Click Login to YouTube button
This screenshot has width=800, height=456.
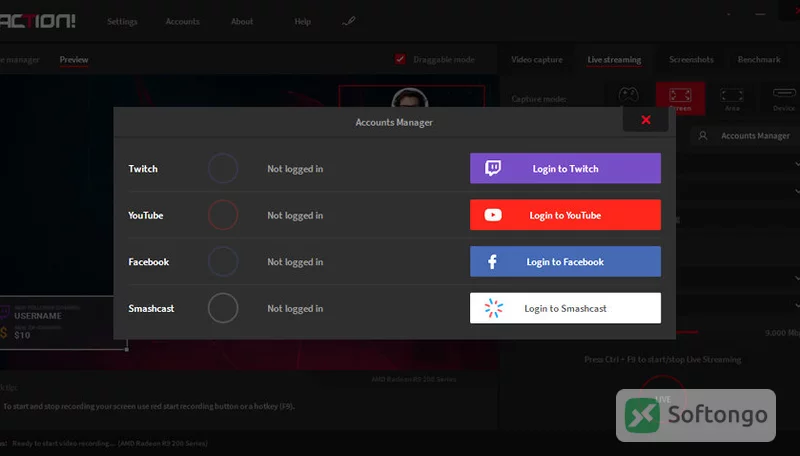565,215
